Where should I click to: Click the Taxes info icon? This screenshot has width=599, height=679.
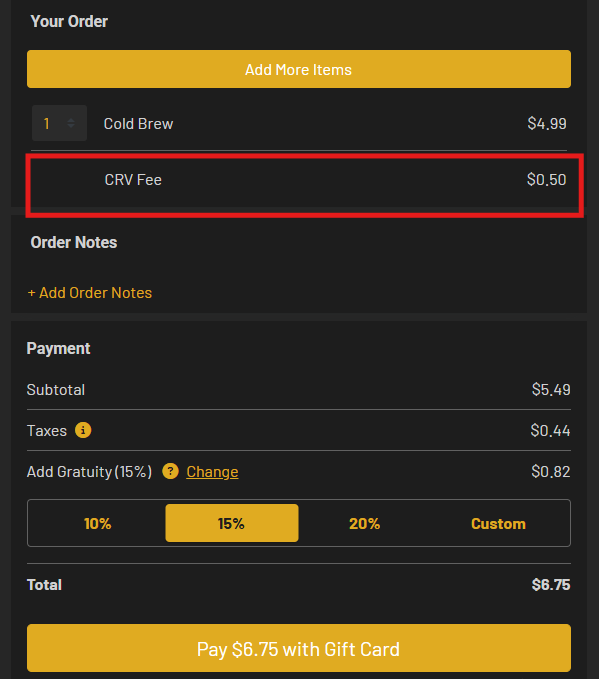pyautogui.click(x=83, y=430)
